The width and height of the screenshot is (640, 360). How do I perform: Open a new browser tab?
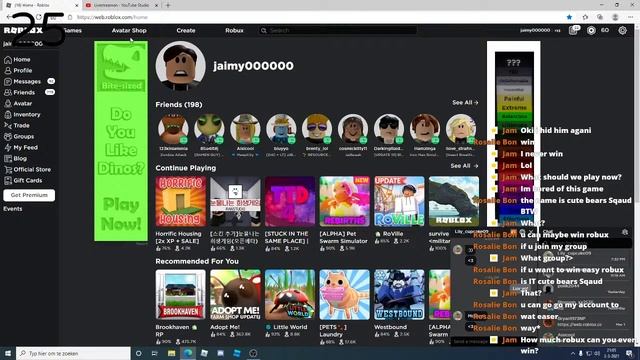point(168,5)
